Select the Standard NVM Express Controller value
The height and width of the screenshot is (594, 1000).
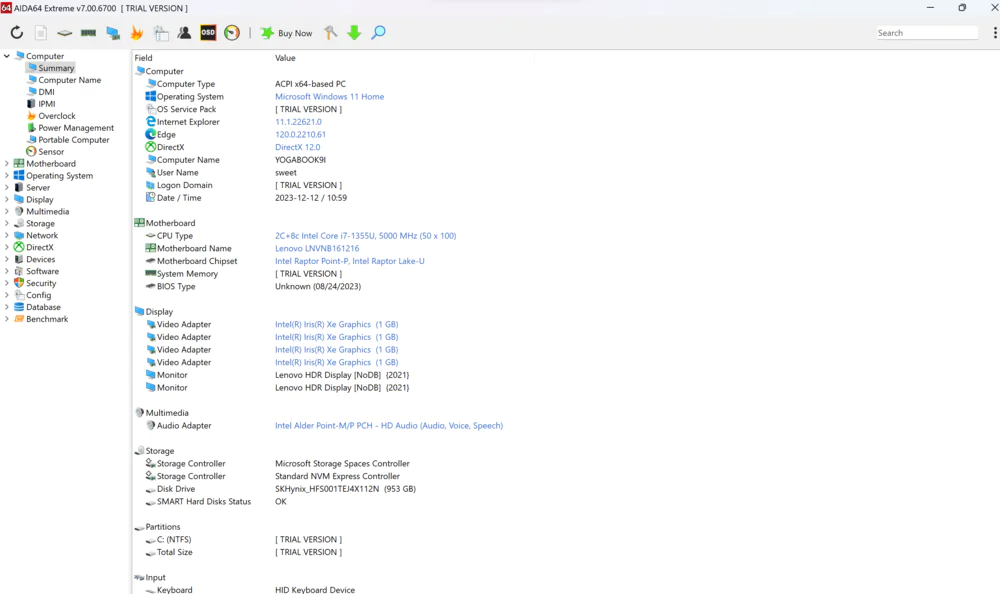pos(337,476)
